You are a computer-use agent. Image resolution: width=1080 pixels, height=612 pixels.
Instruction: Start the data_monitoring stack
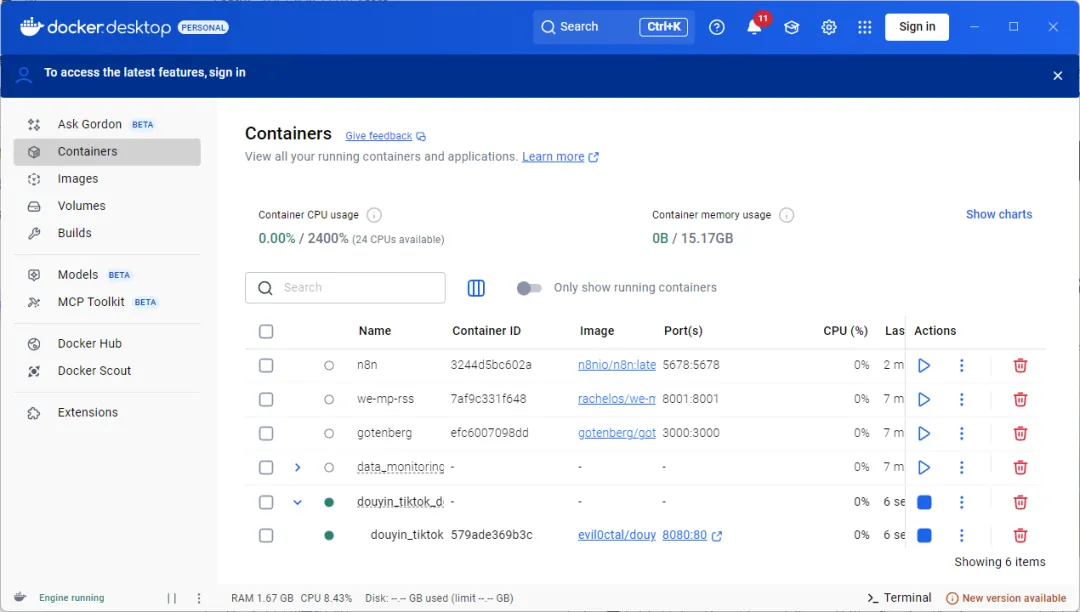[924, 467]
